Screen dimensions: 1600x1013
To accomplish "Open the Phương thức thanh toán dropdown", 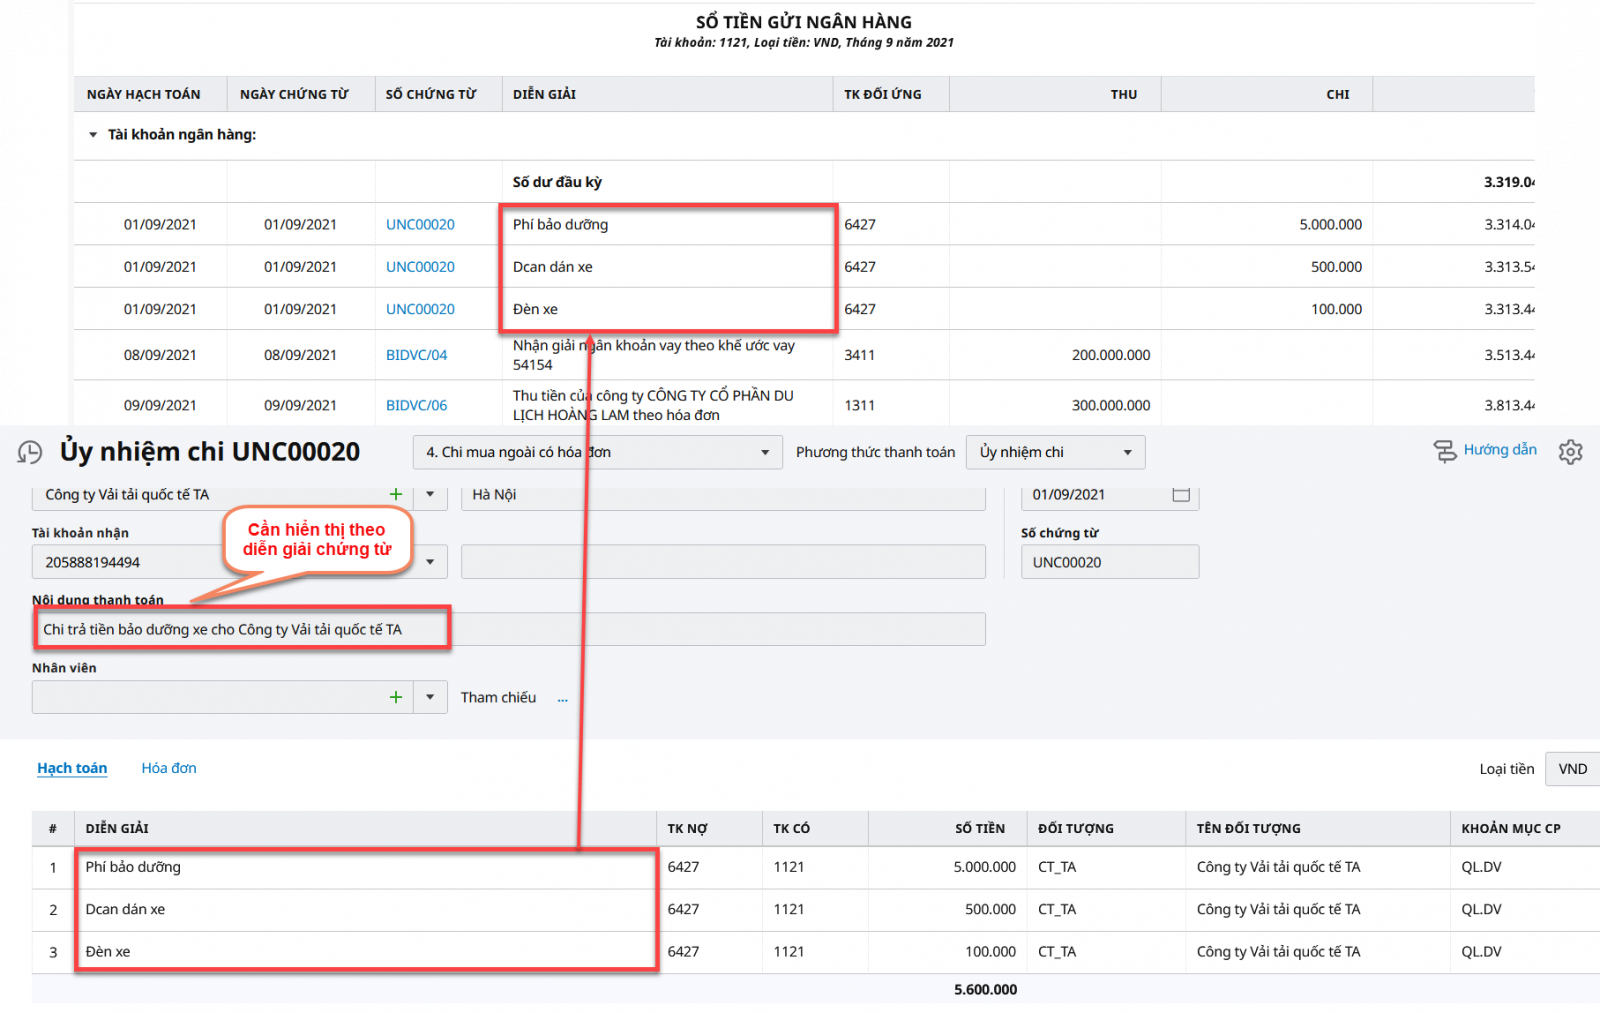I will coord(1127,452).
